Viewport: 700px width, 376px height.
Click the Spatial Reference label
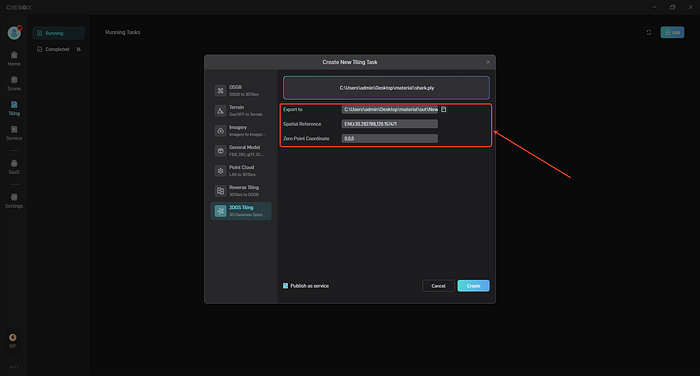pyautogui.click(x=302, y=124)
